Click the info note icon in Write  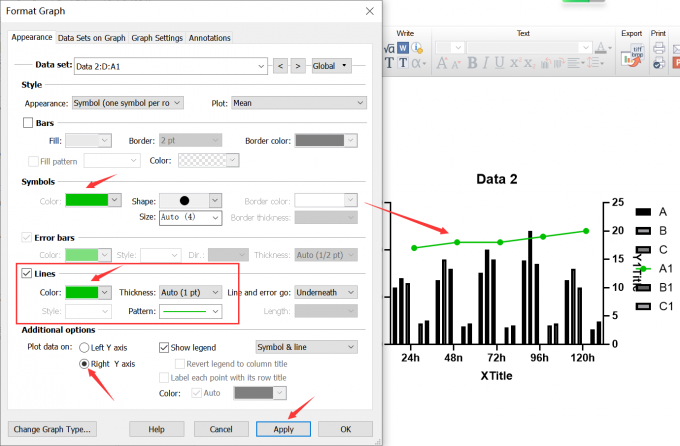[417, 48]
